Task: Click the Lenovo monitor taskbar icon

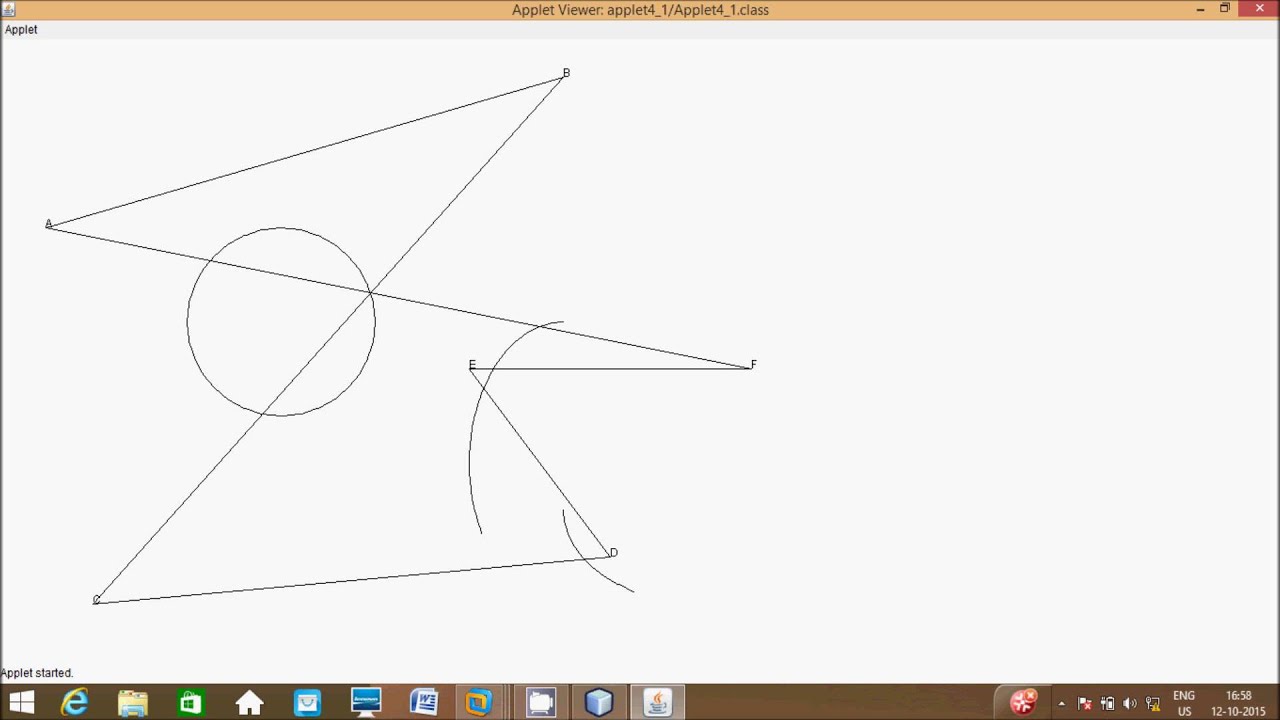Action: pyautogui.click(x=366, y=703)
